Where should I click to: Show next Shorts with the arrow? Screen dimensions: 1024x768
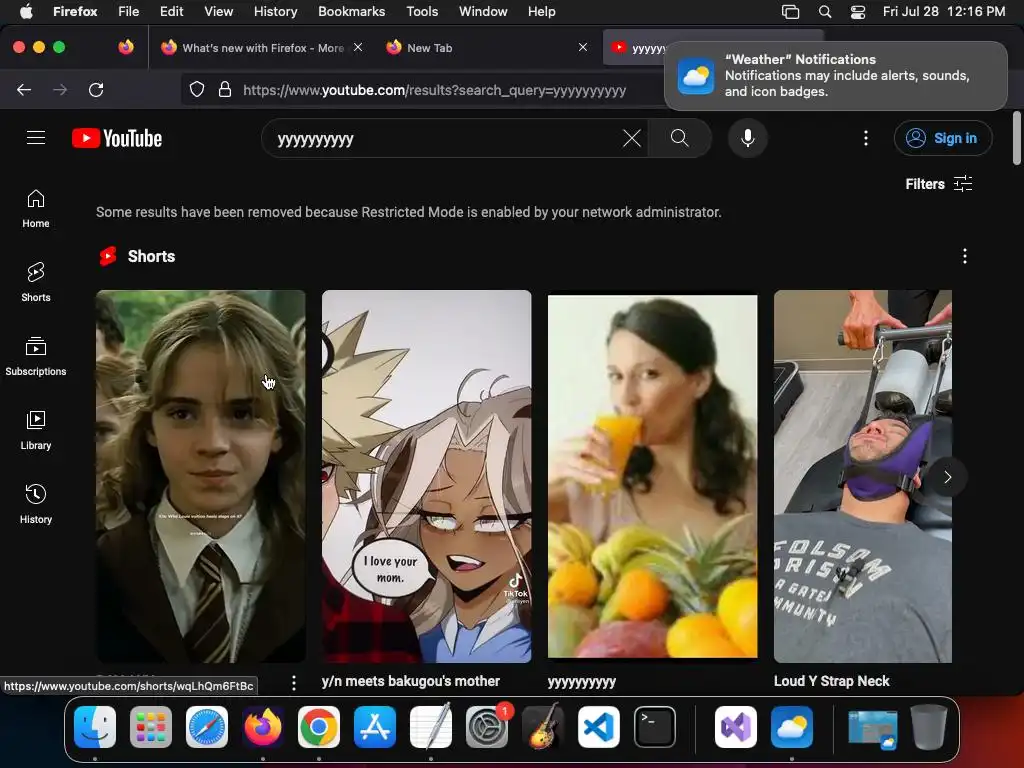point(948,477)
